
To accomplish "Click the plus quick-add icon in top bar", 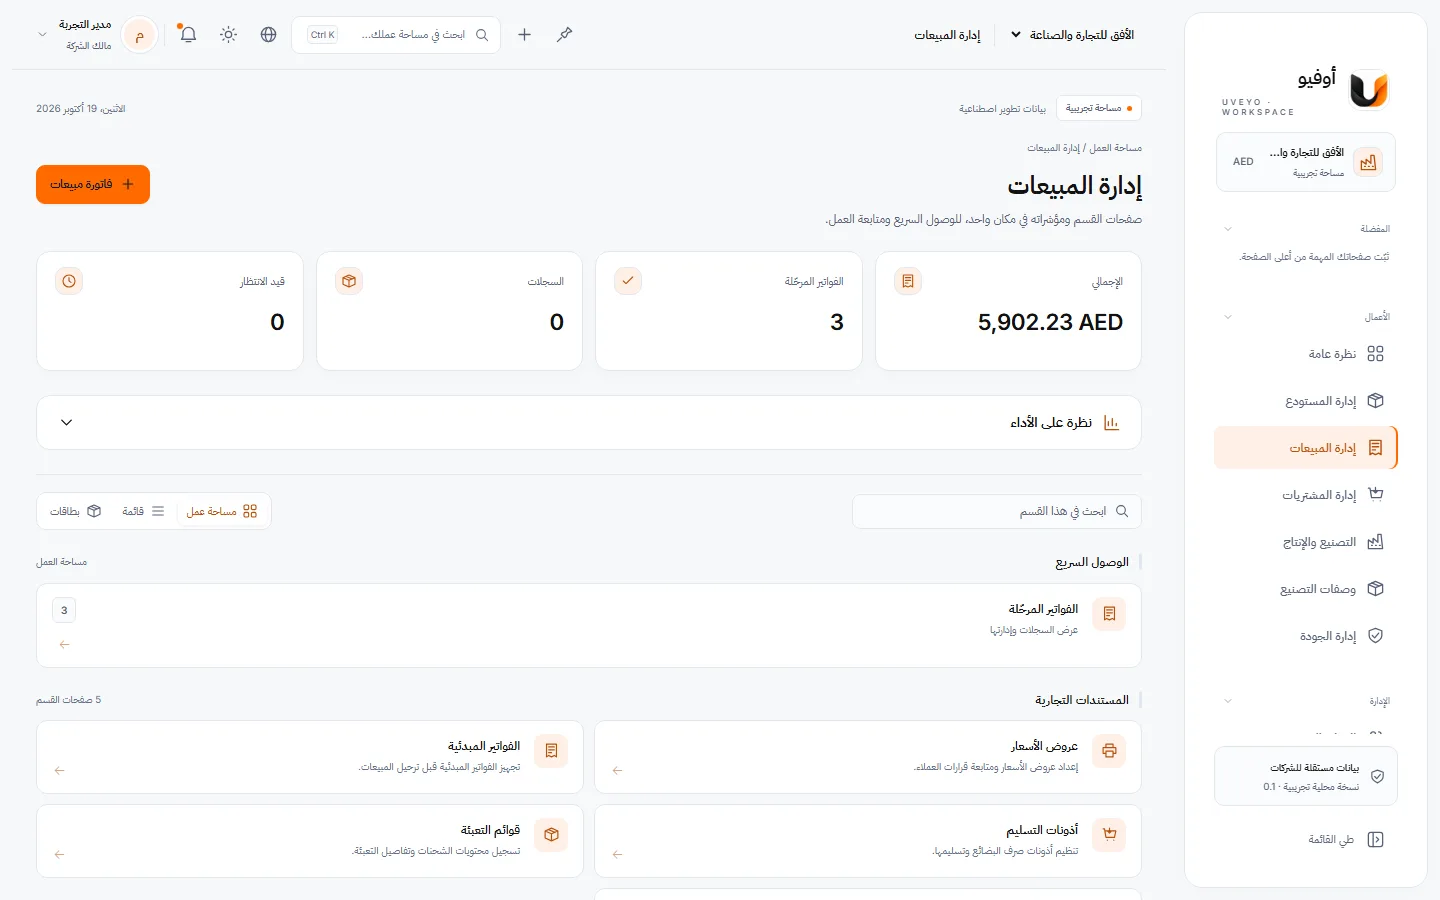I will pos(524,35).
